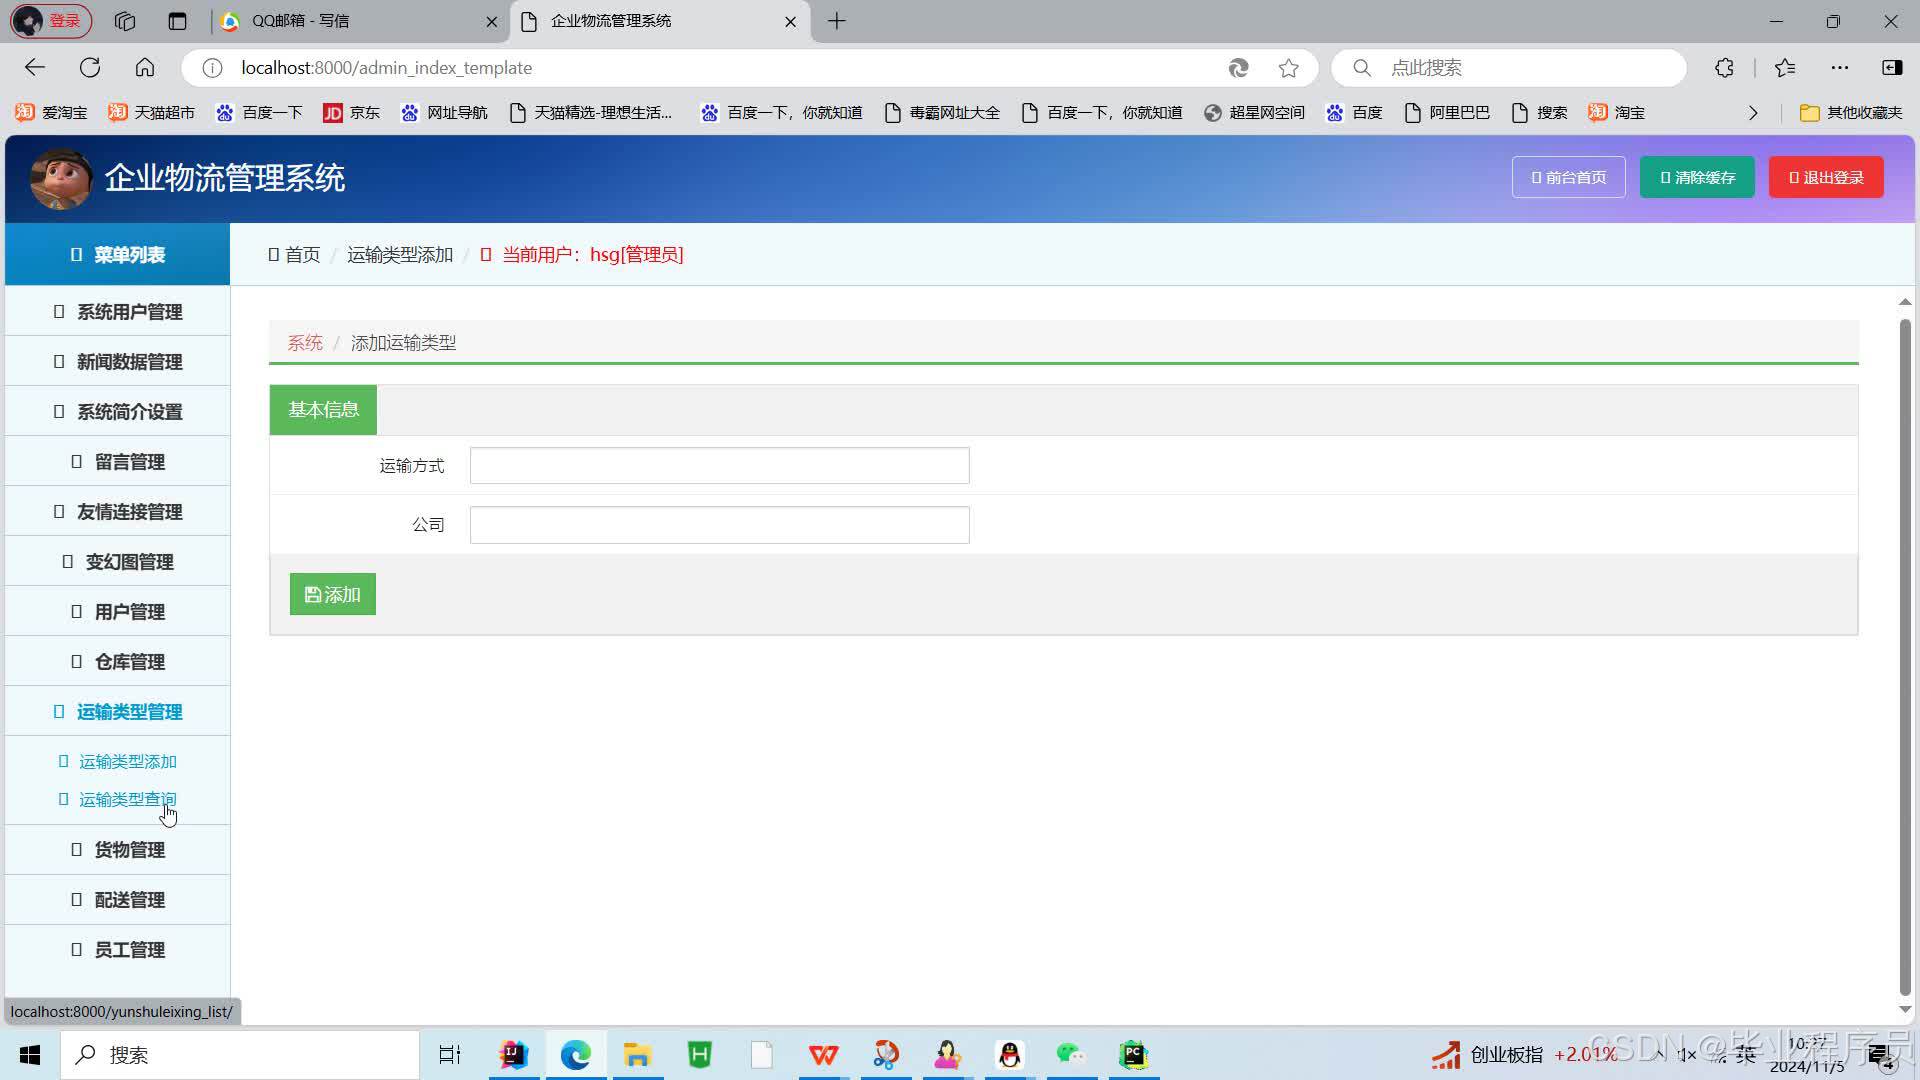Image resolution: width=1920 pixels, height=1080 pixels.
Task: Click the home icon in browser toolbar
Action: pyautogui.click(x=145, y=68)
